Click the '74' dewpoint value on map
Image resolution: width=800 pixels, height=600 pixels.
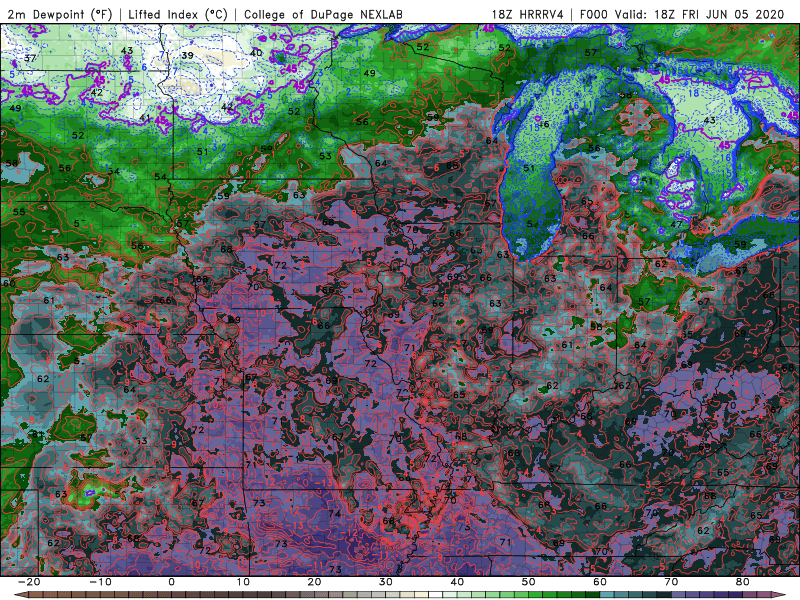335,514
